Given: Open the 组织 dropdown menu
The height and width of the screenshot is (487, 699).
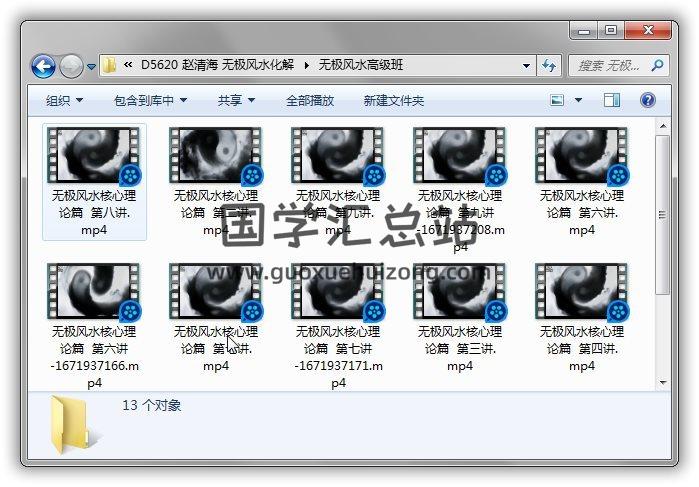Looking at the screenshot, I should coord(64,101).
